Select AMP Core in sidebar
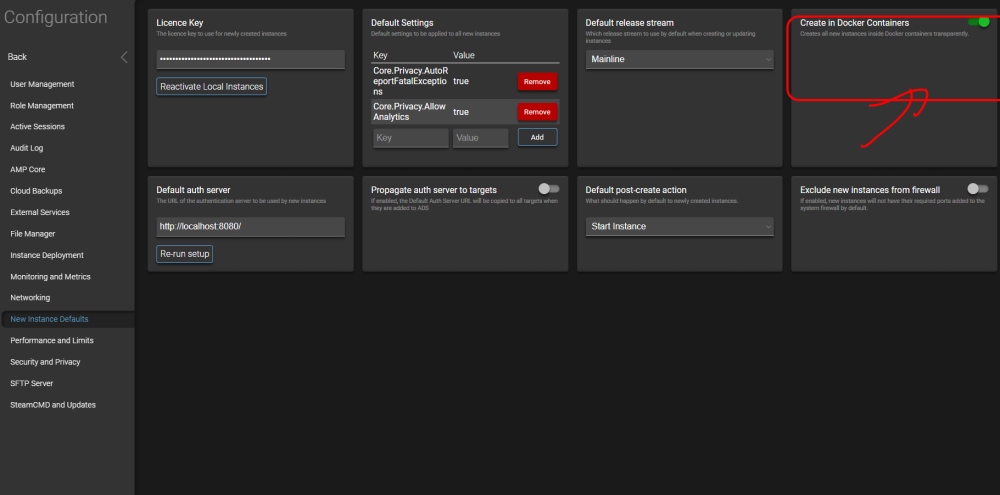1000x495 pixels. [27, 170]
